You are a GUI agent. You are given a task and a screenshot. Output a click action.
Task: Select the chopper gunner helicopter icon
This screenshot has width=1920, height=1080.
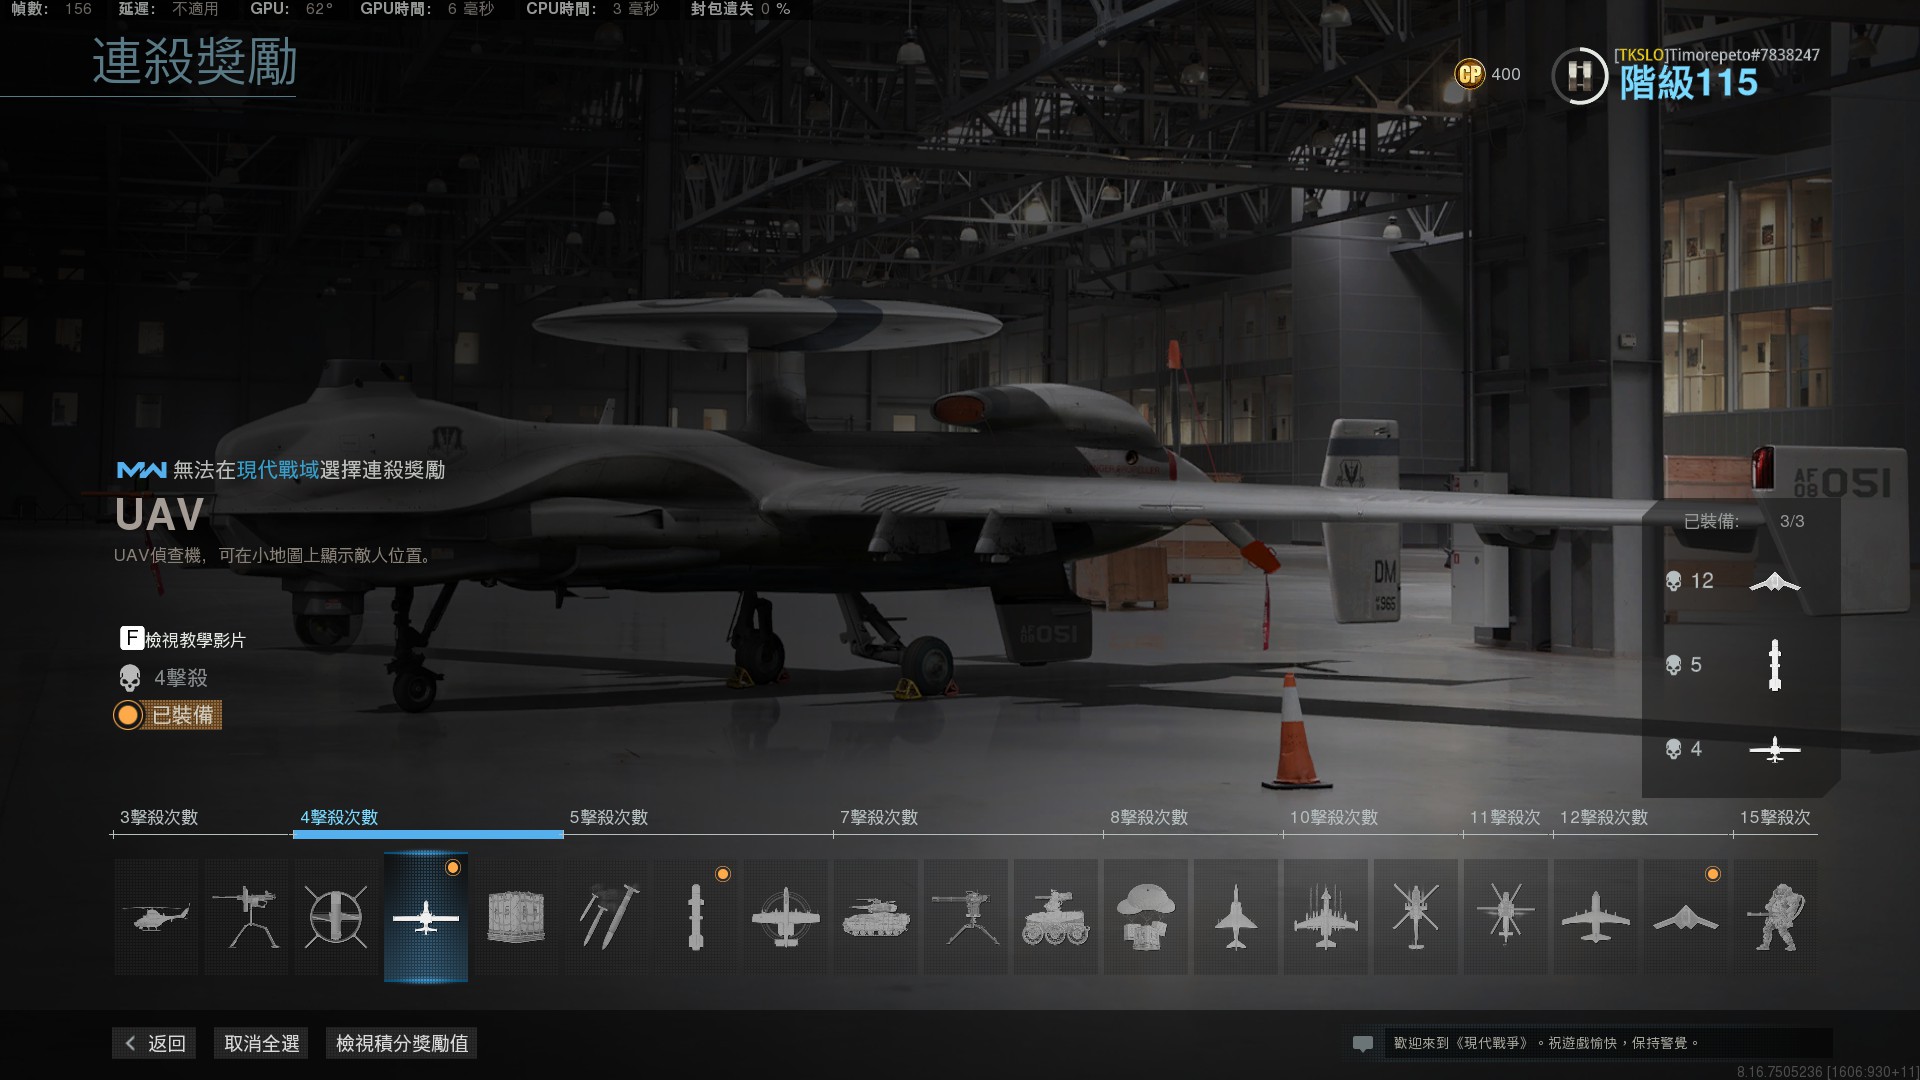pos(1416,916)
